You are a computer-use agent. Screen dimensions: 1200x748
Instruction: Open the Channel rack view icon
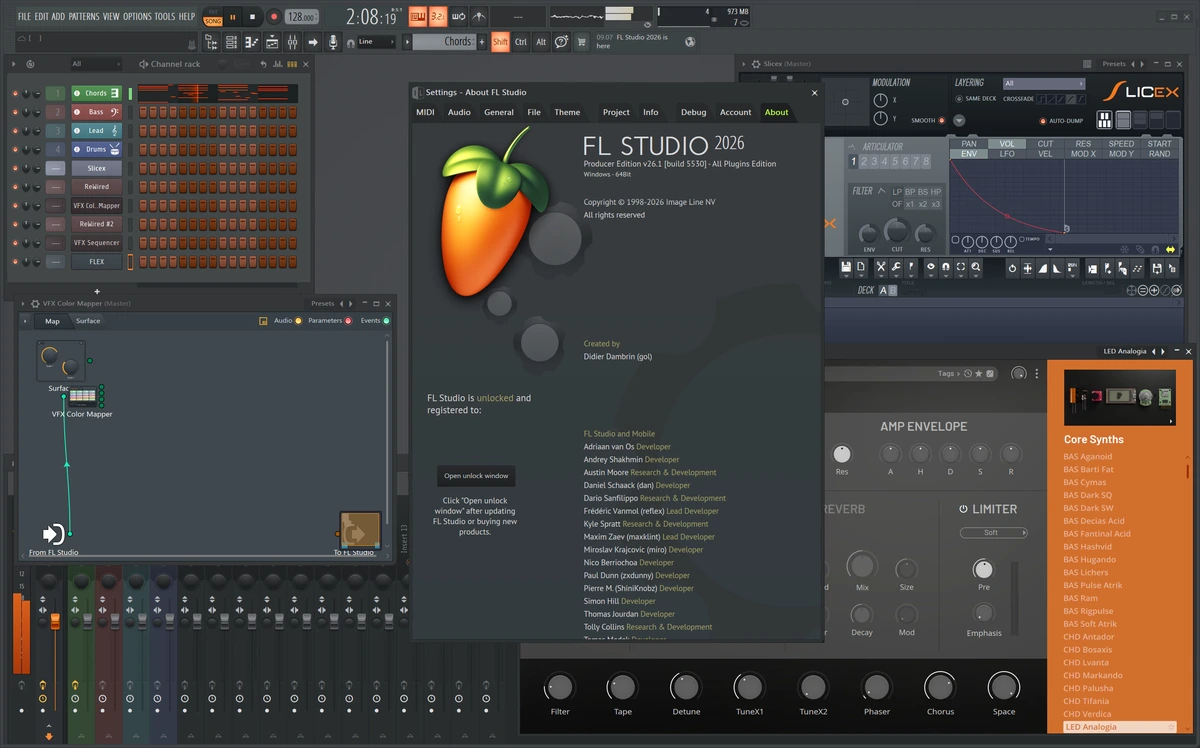(x=231, y=42)
